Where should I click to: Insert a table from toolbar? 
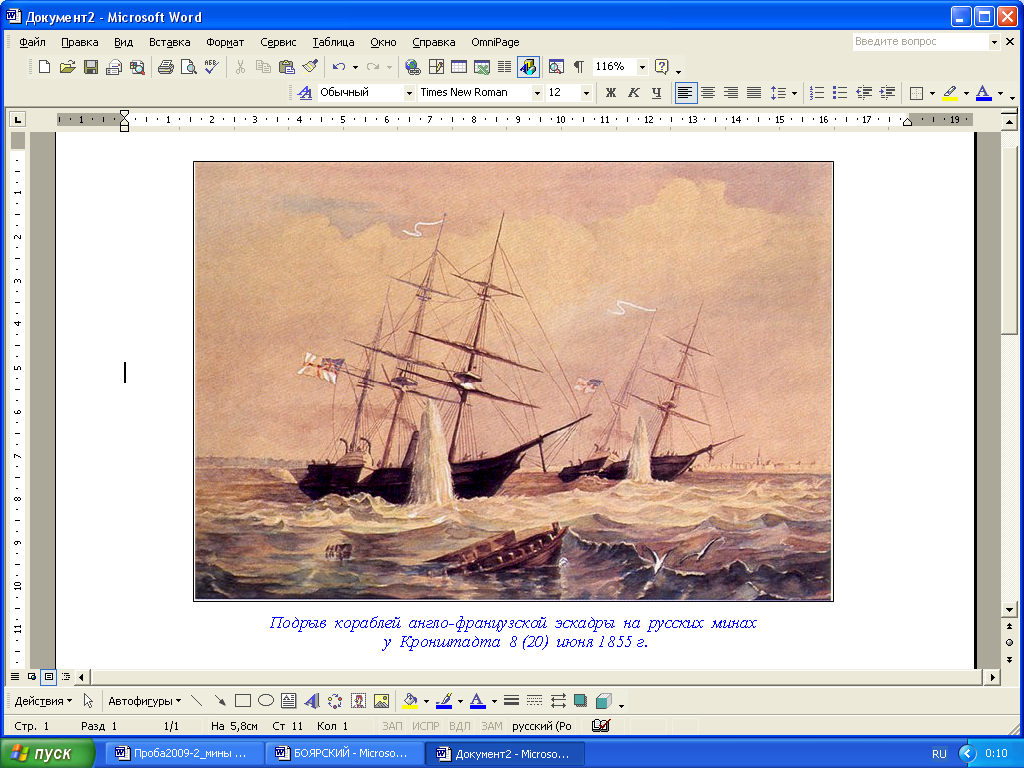click(459, 67)
